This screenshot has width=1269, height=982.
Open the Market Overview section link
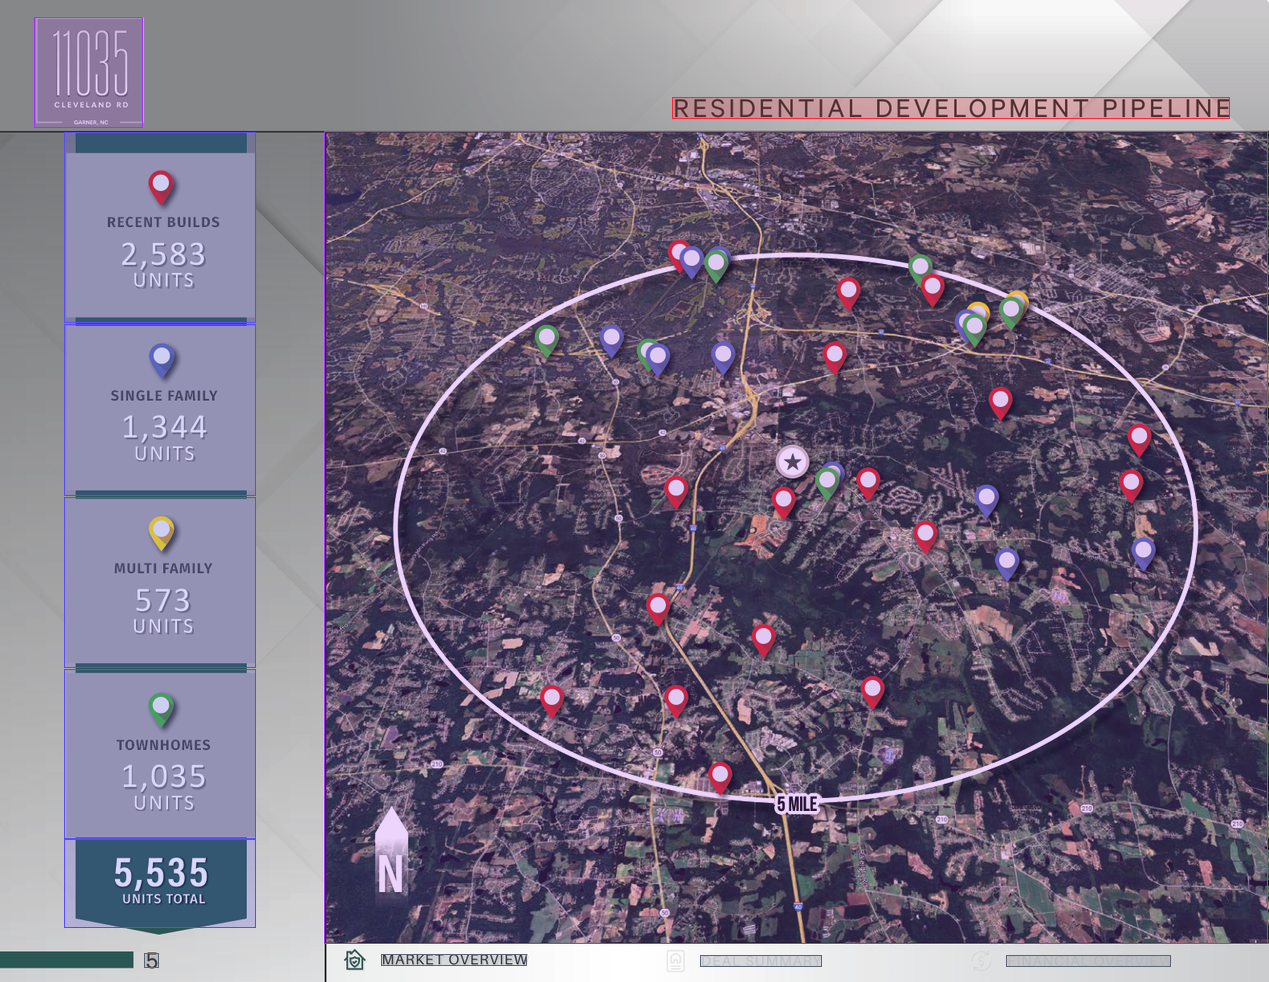[x=454, y=960]
